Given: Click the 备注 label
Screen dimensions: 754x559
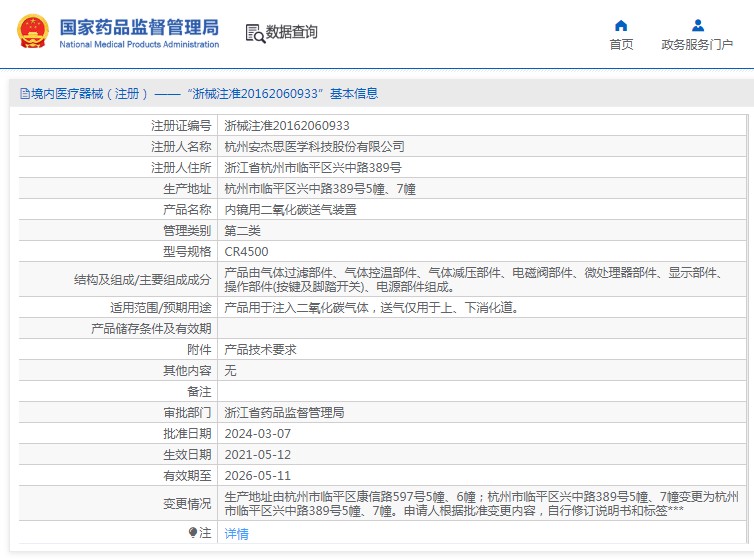Looking at the screenshot, I should [200, 392].
